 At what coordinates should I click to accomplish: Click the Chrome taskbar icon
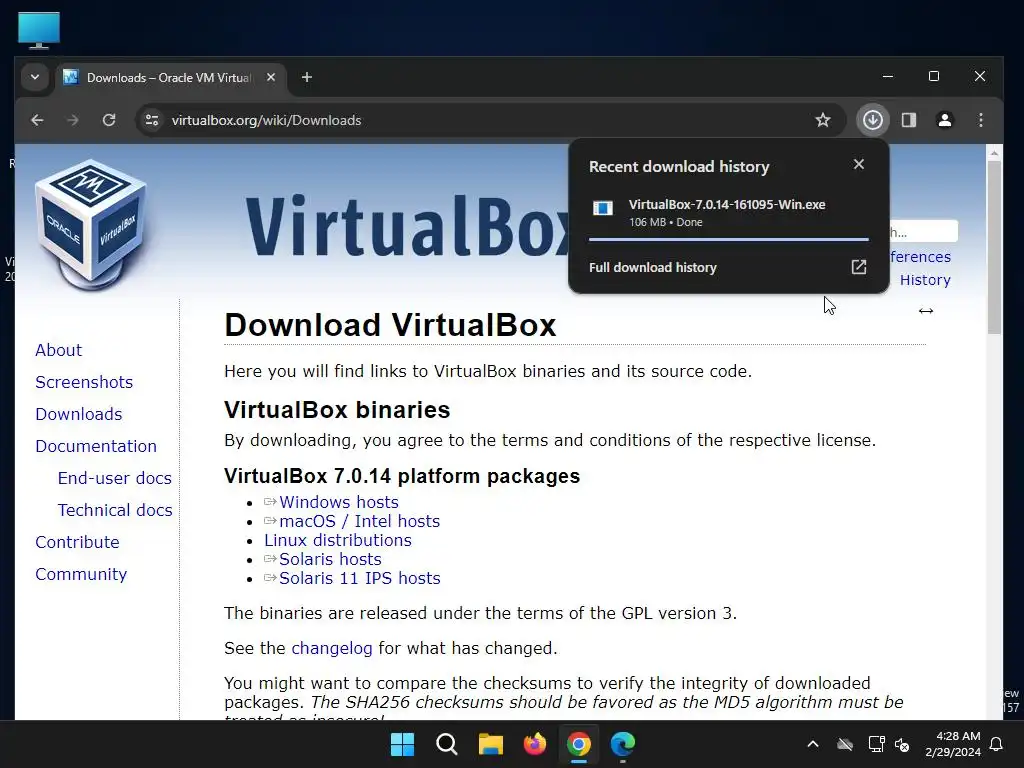579,744
